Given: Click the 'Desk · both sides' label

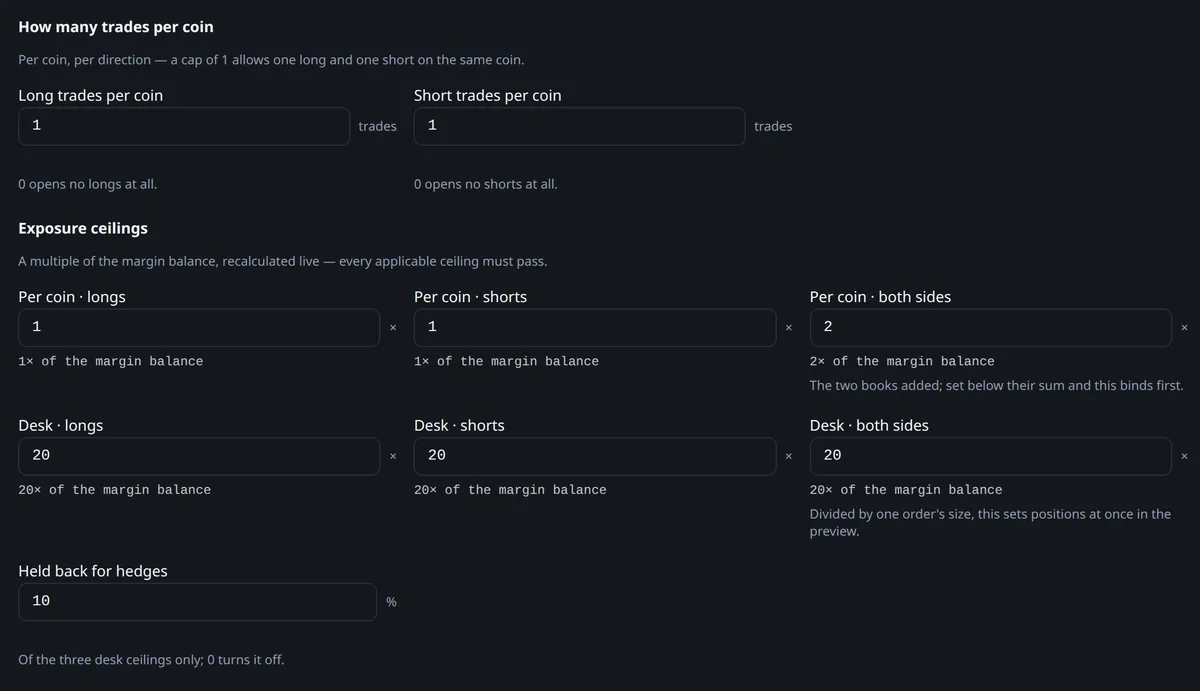Looking at the screenshot, I should coord(869,425).
